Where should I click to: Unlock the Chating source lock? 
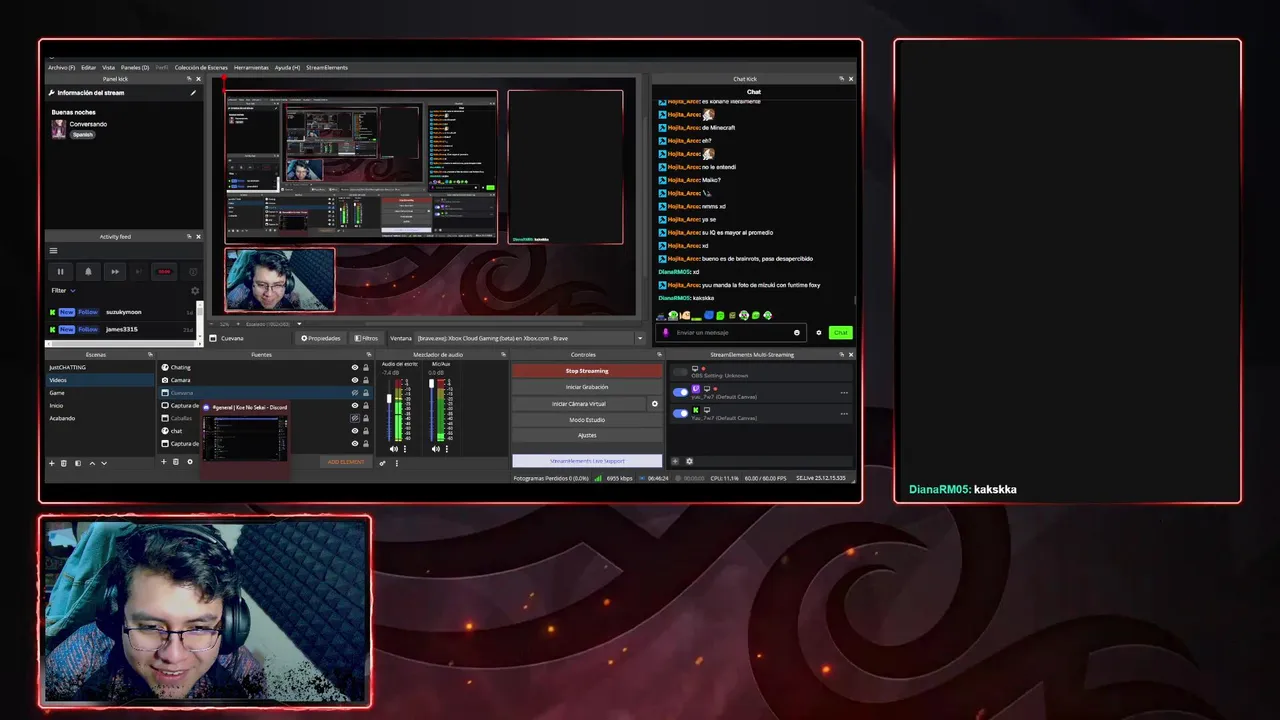(365, 367)
